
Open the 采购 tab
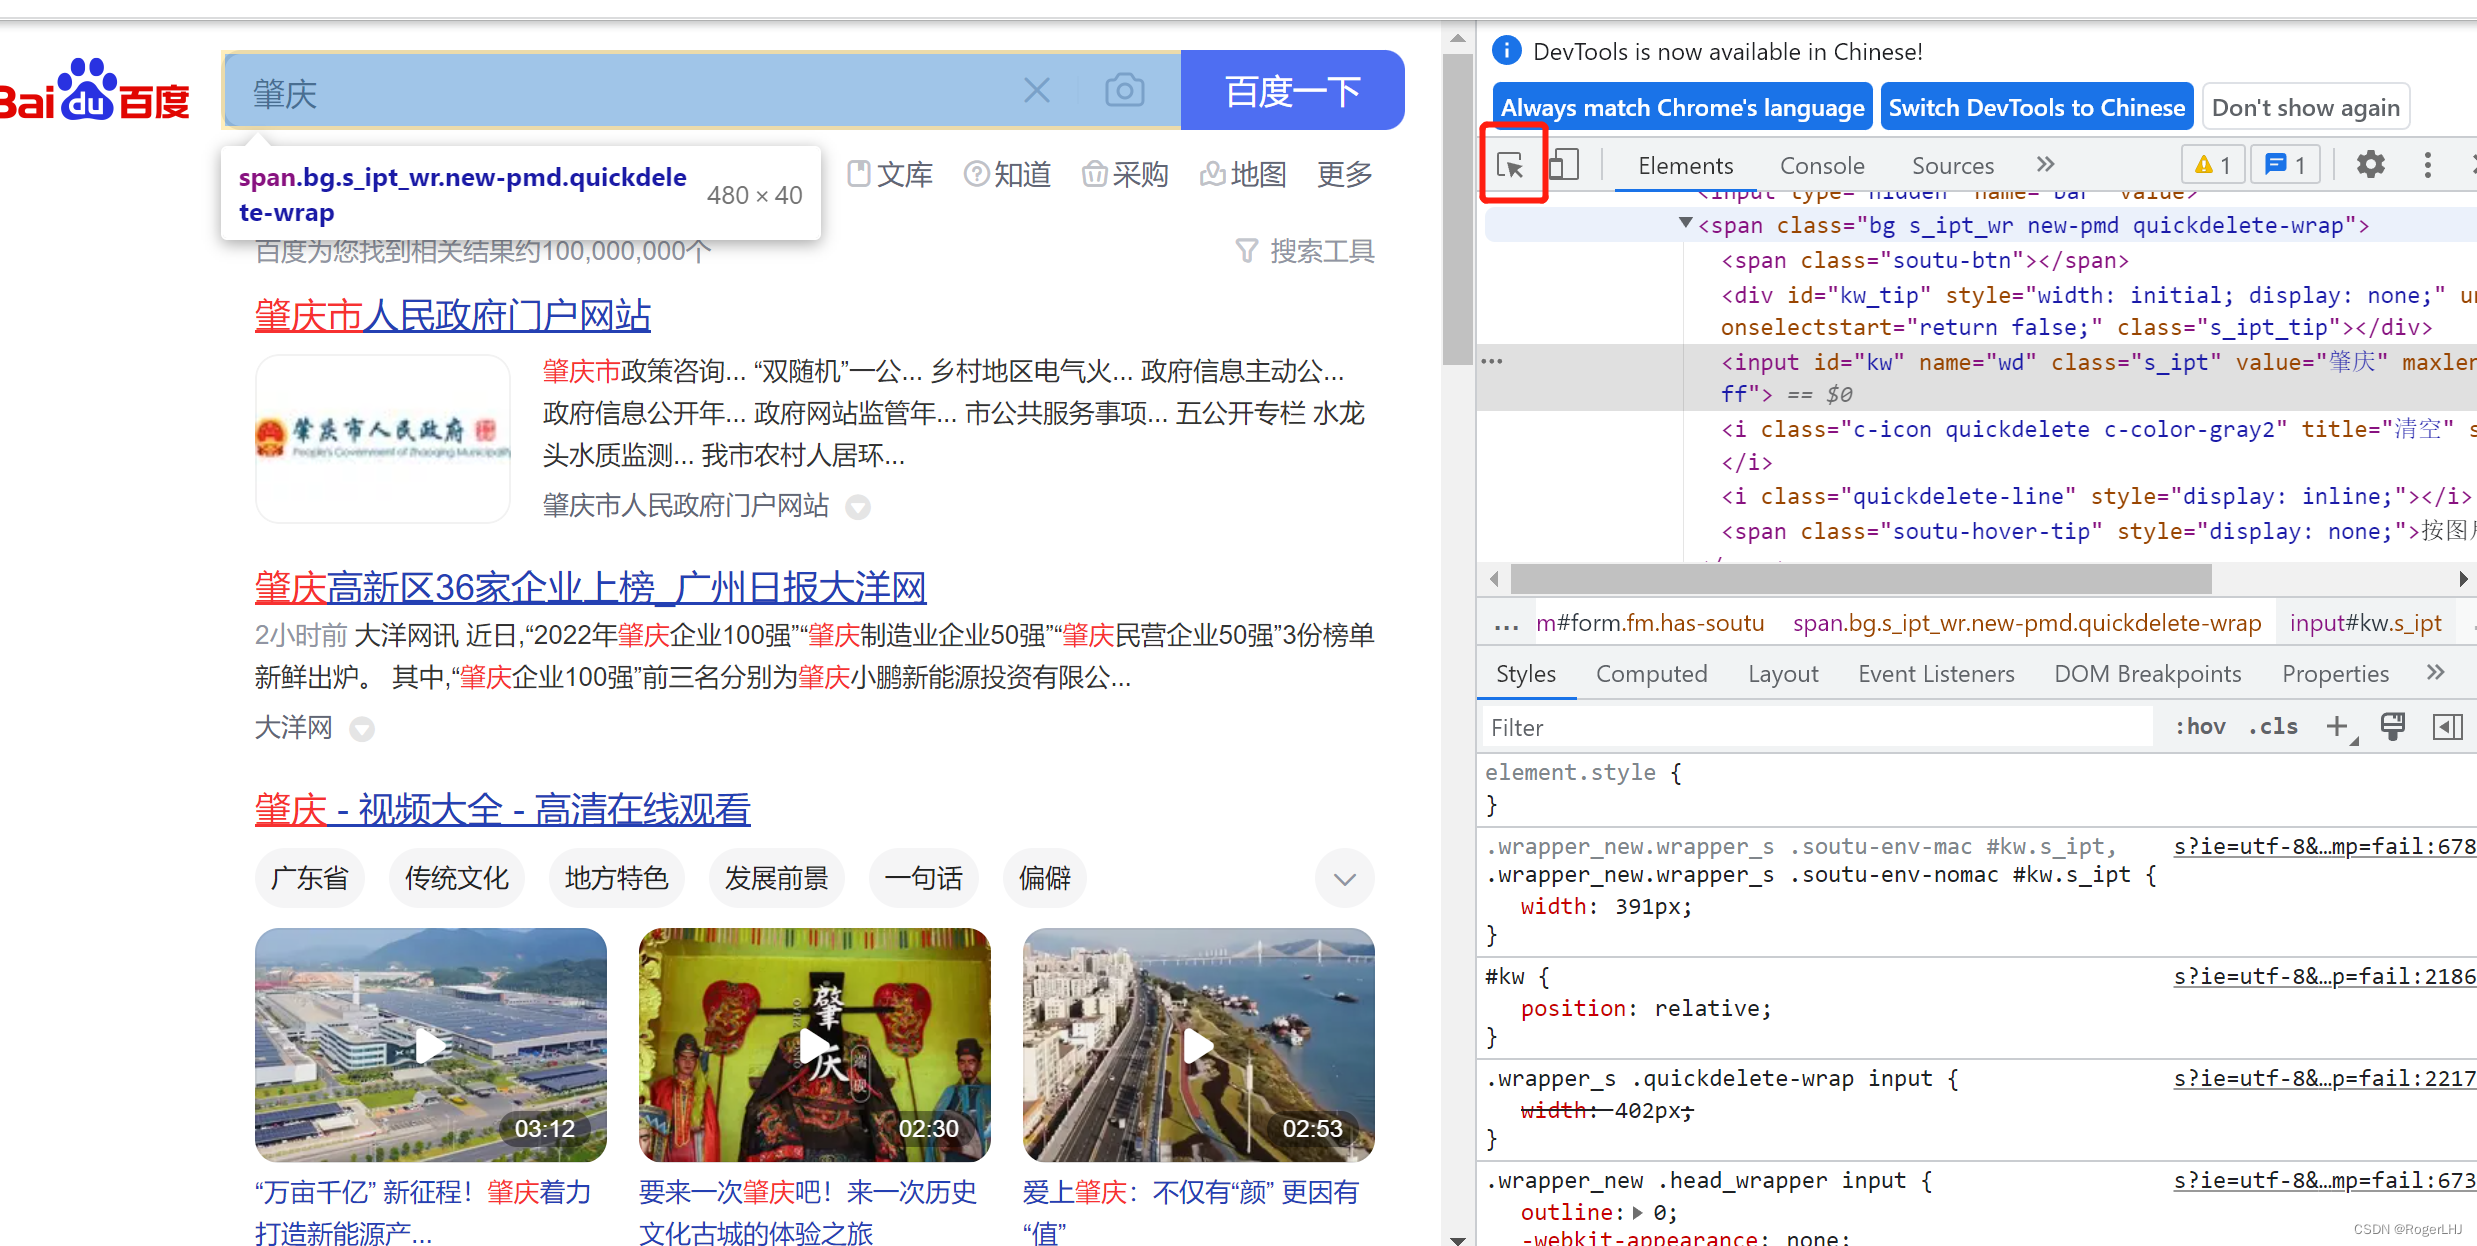(1125, 174)
